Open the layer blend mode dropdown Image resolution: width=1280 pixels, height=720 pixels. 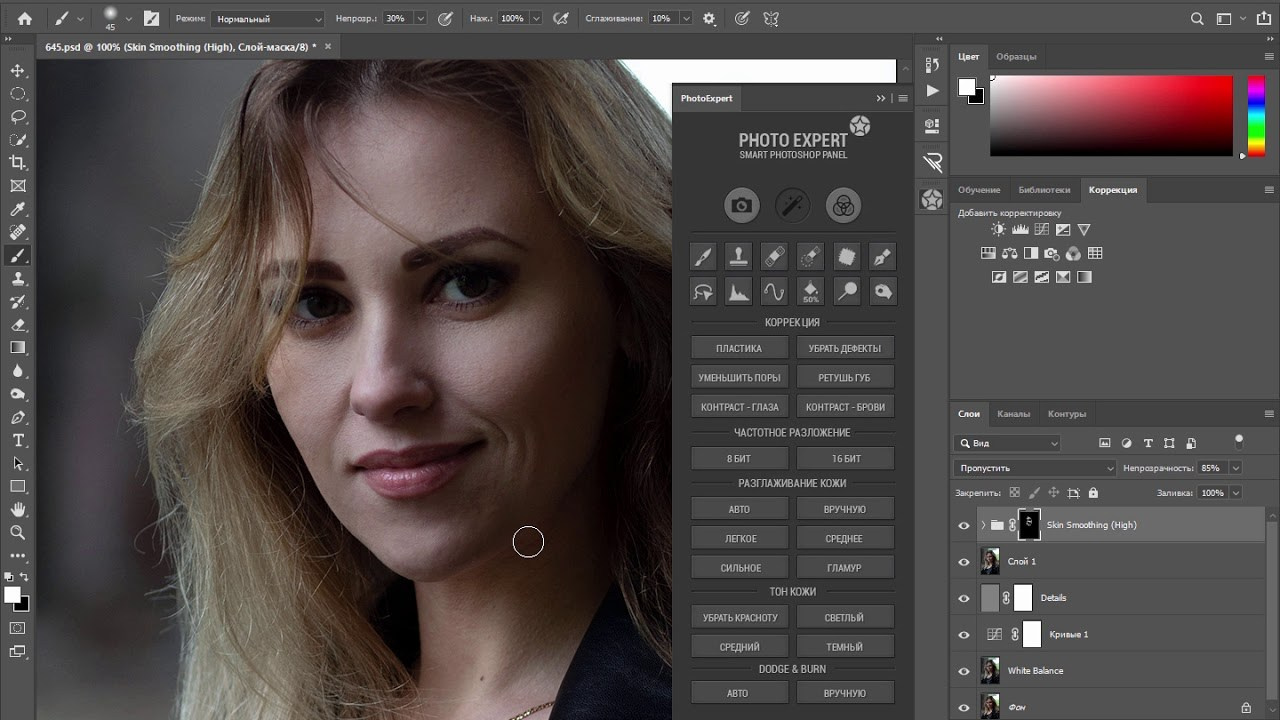[x=1035, y=468]
